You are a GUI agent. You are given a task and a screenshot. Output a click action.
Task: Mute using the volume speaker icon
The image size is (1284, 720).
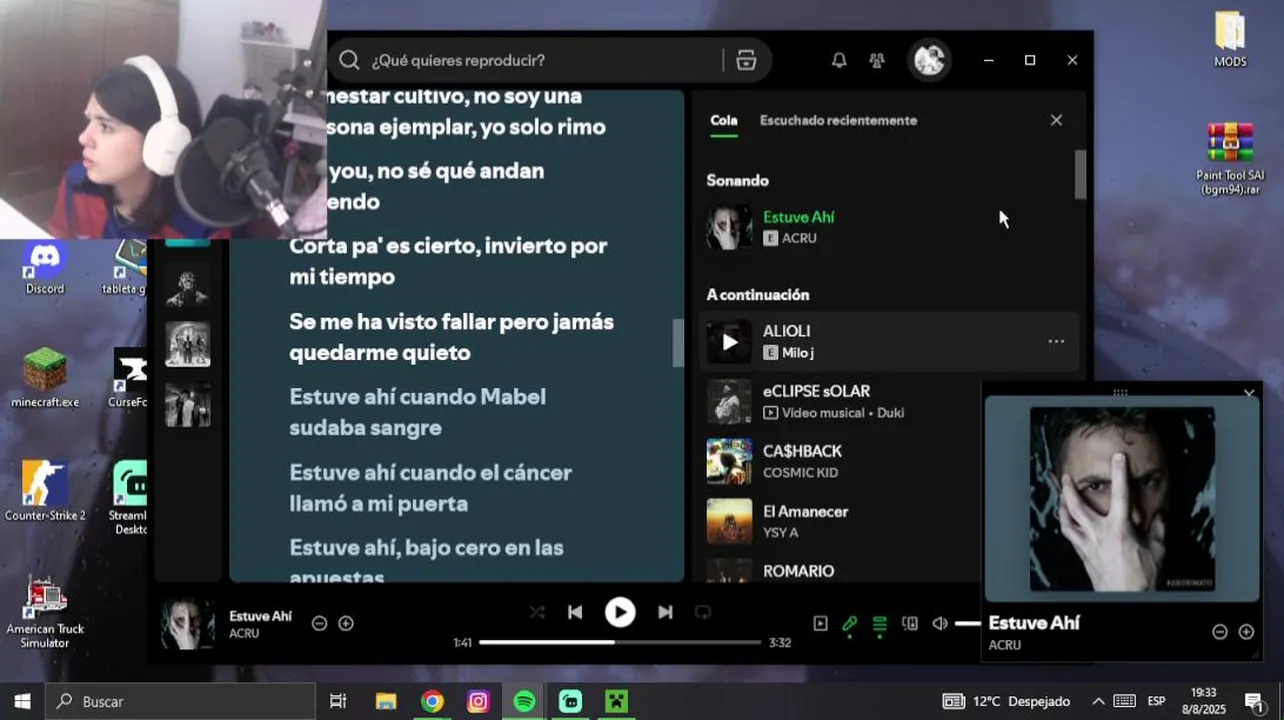click(x=940, y=623)
